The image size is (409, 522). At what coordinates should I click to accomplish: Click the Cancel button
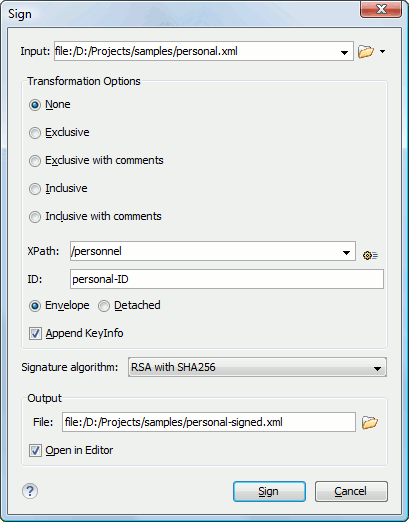coord(351,491)
